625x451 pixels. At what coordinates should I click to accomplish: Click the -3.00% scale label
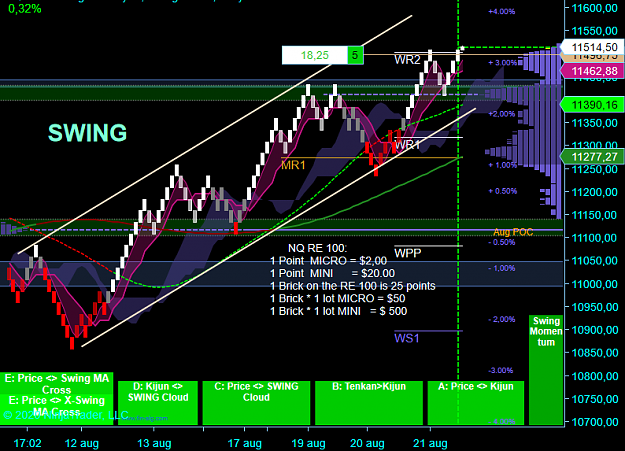(x=501, y=370)
